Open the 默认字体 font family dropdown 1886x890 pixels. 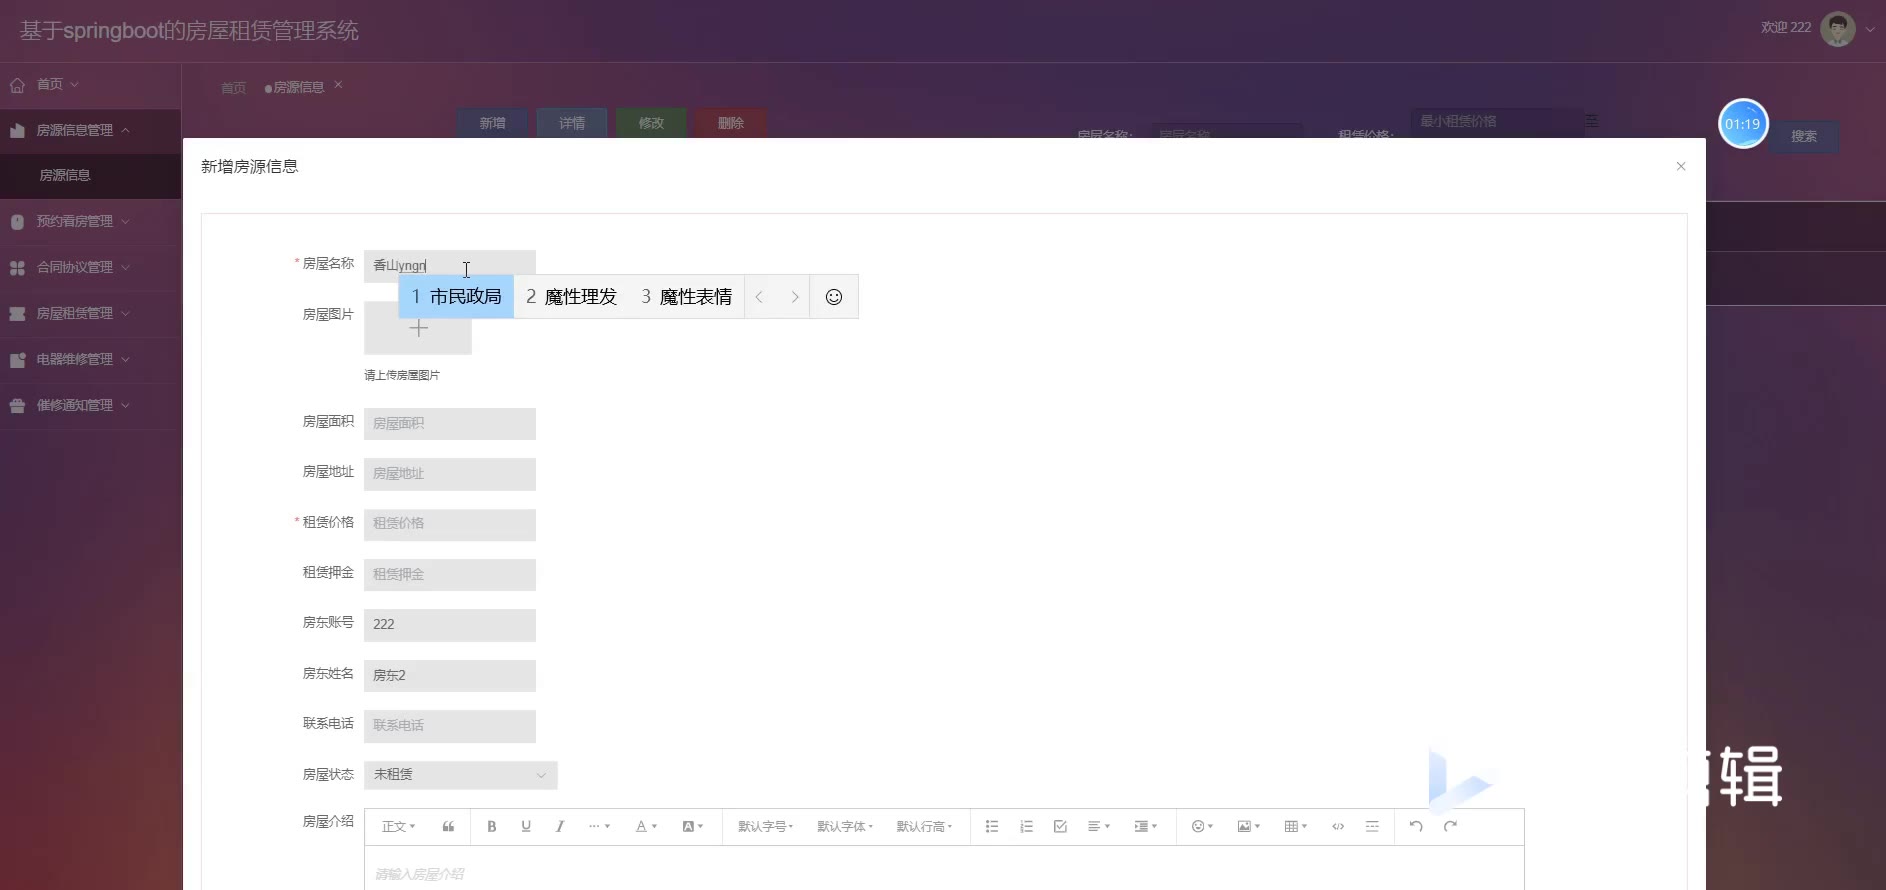coord(845,826)
